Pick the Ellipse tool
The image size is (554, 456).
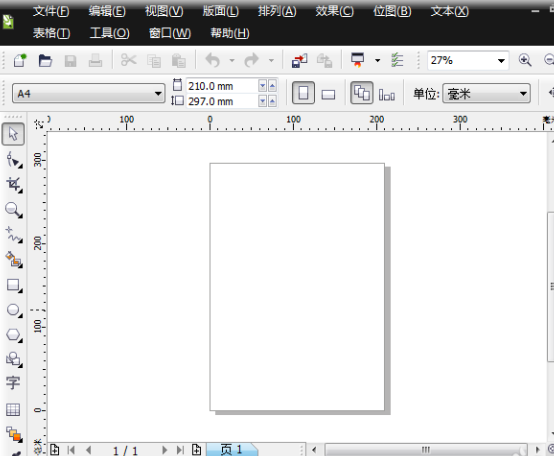point(14,310)
